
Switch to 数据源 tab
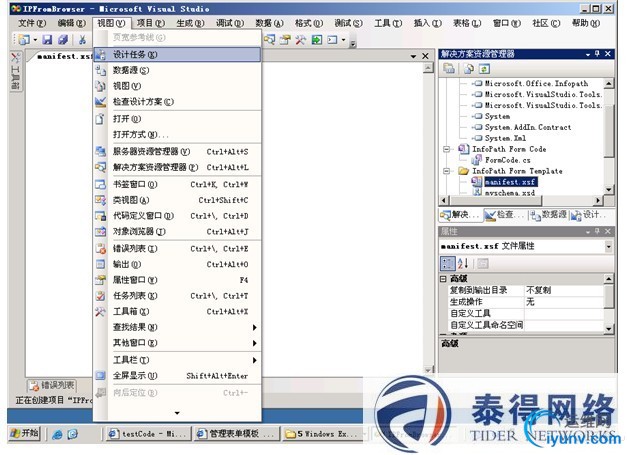coord(548,215)
